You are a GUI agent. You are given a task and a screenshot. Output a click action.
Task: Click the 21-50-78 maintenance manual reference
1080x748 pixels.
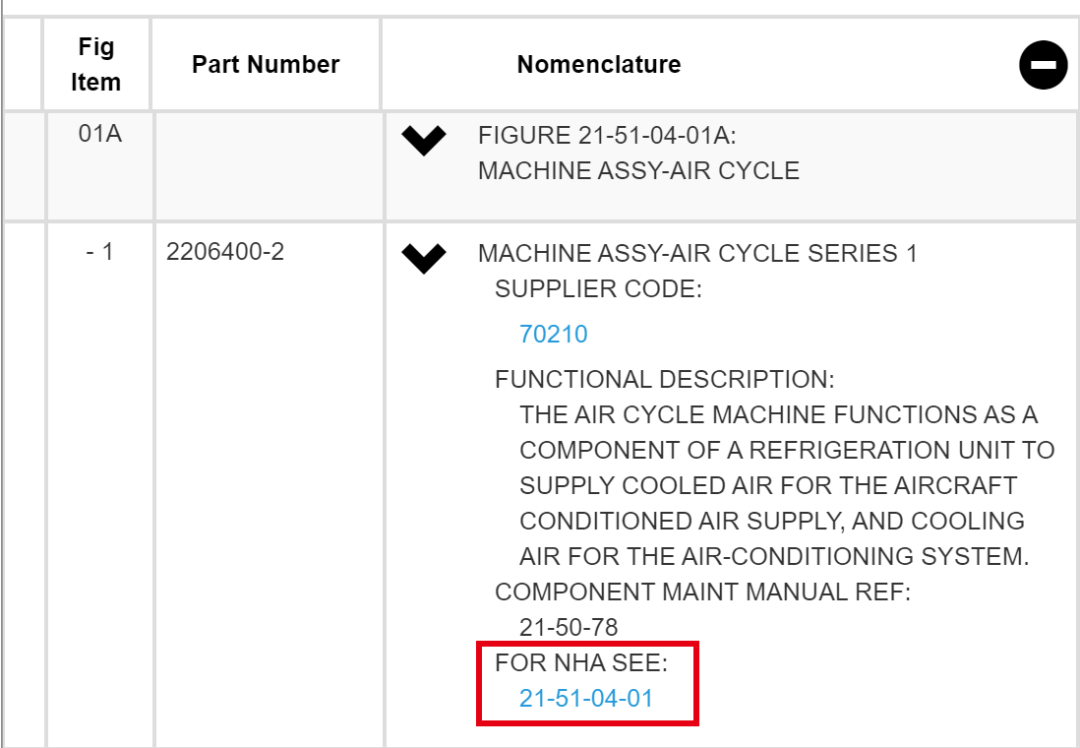tap(568, 627)
